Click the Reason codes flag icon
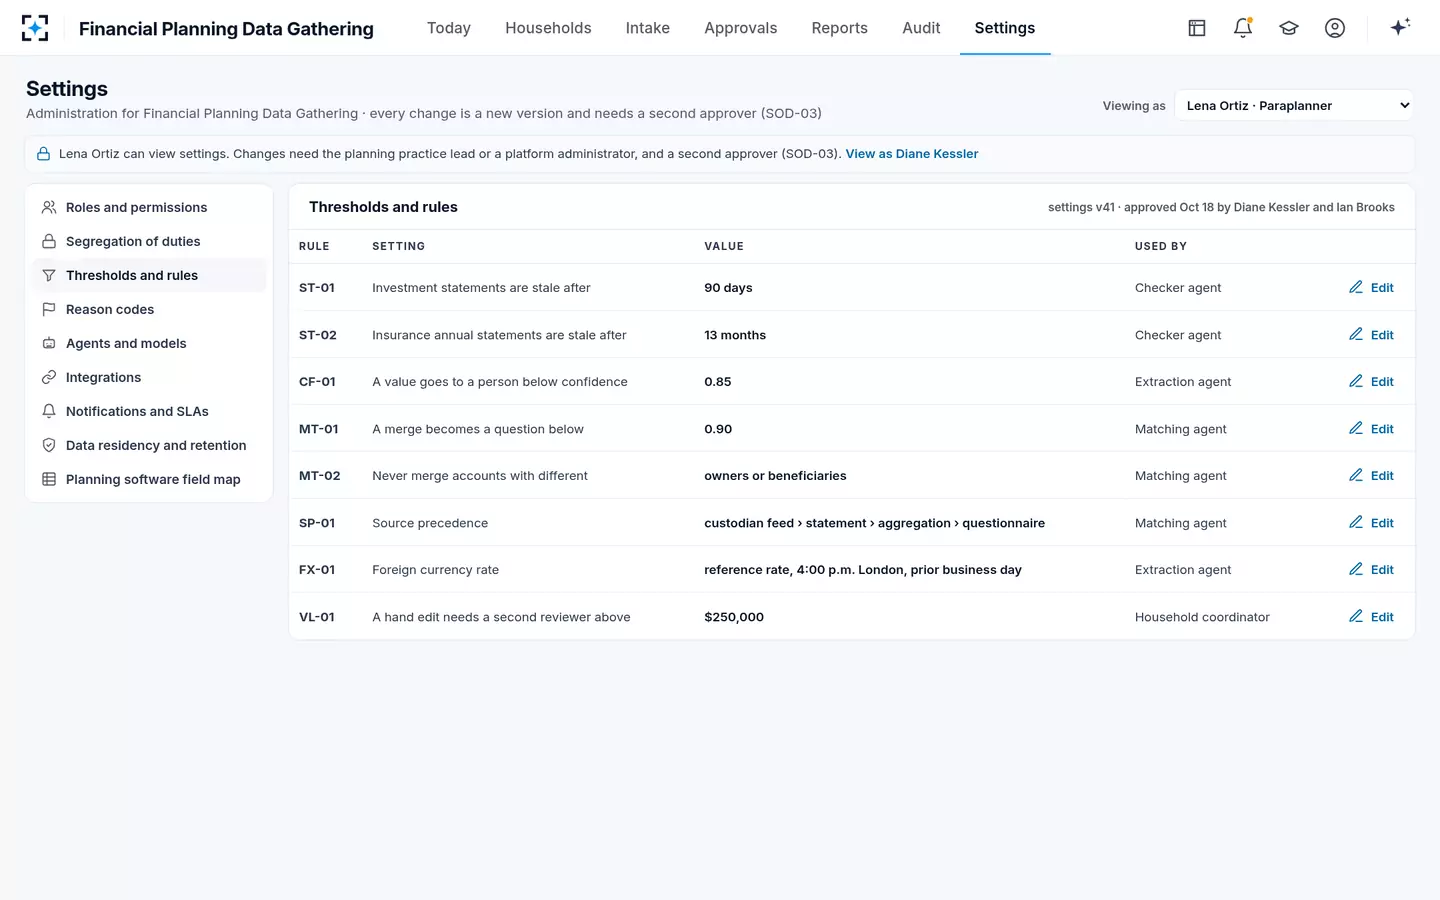 (x=49, y=309)
